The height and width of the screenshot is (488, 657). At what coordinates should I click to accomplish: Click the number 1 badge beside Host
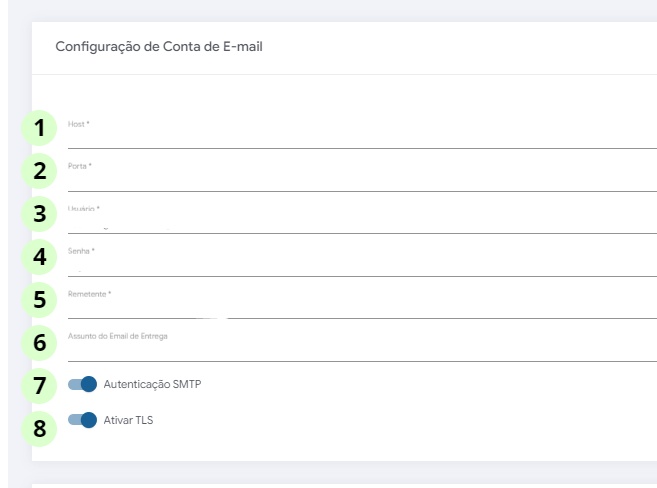coord(40,128)
